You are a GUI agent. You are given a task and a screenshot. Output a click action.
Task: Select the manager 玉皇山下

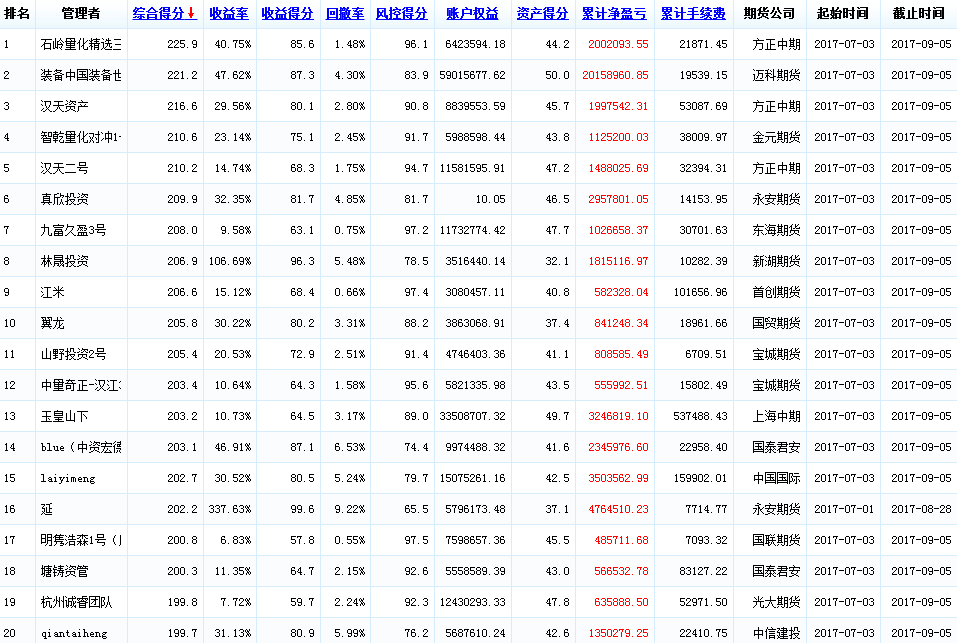tap(65, 416)
